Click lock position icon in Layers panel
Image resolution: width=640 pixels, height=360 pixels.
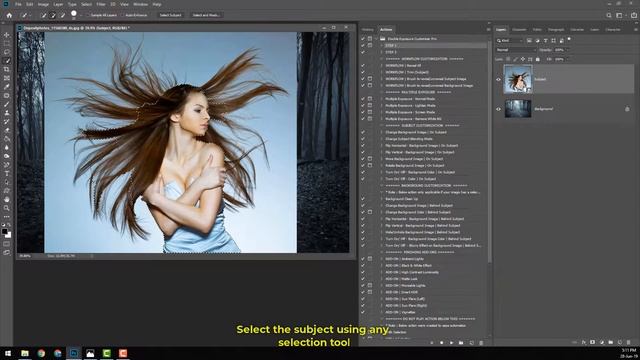click(x=523, y=59)
